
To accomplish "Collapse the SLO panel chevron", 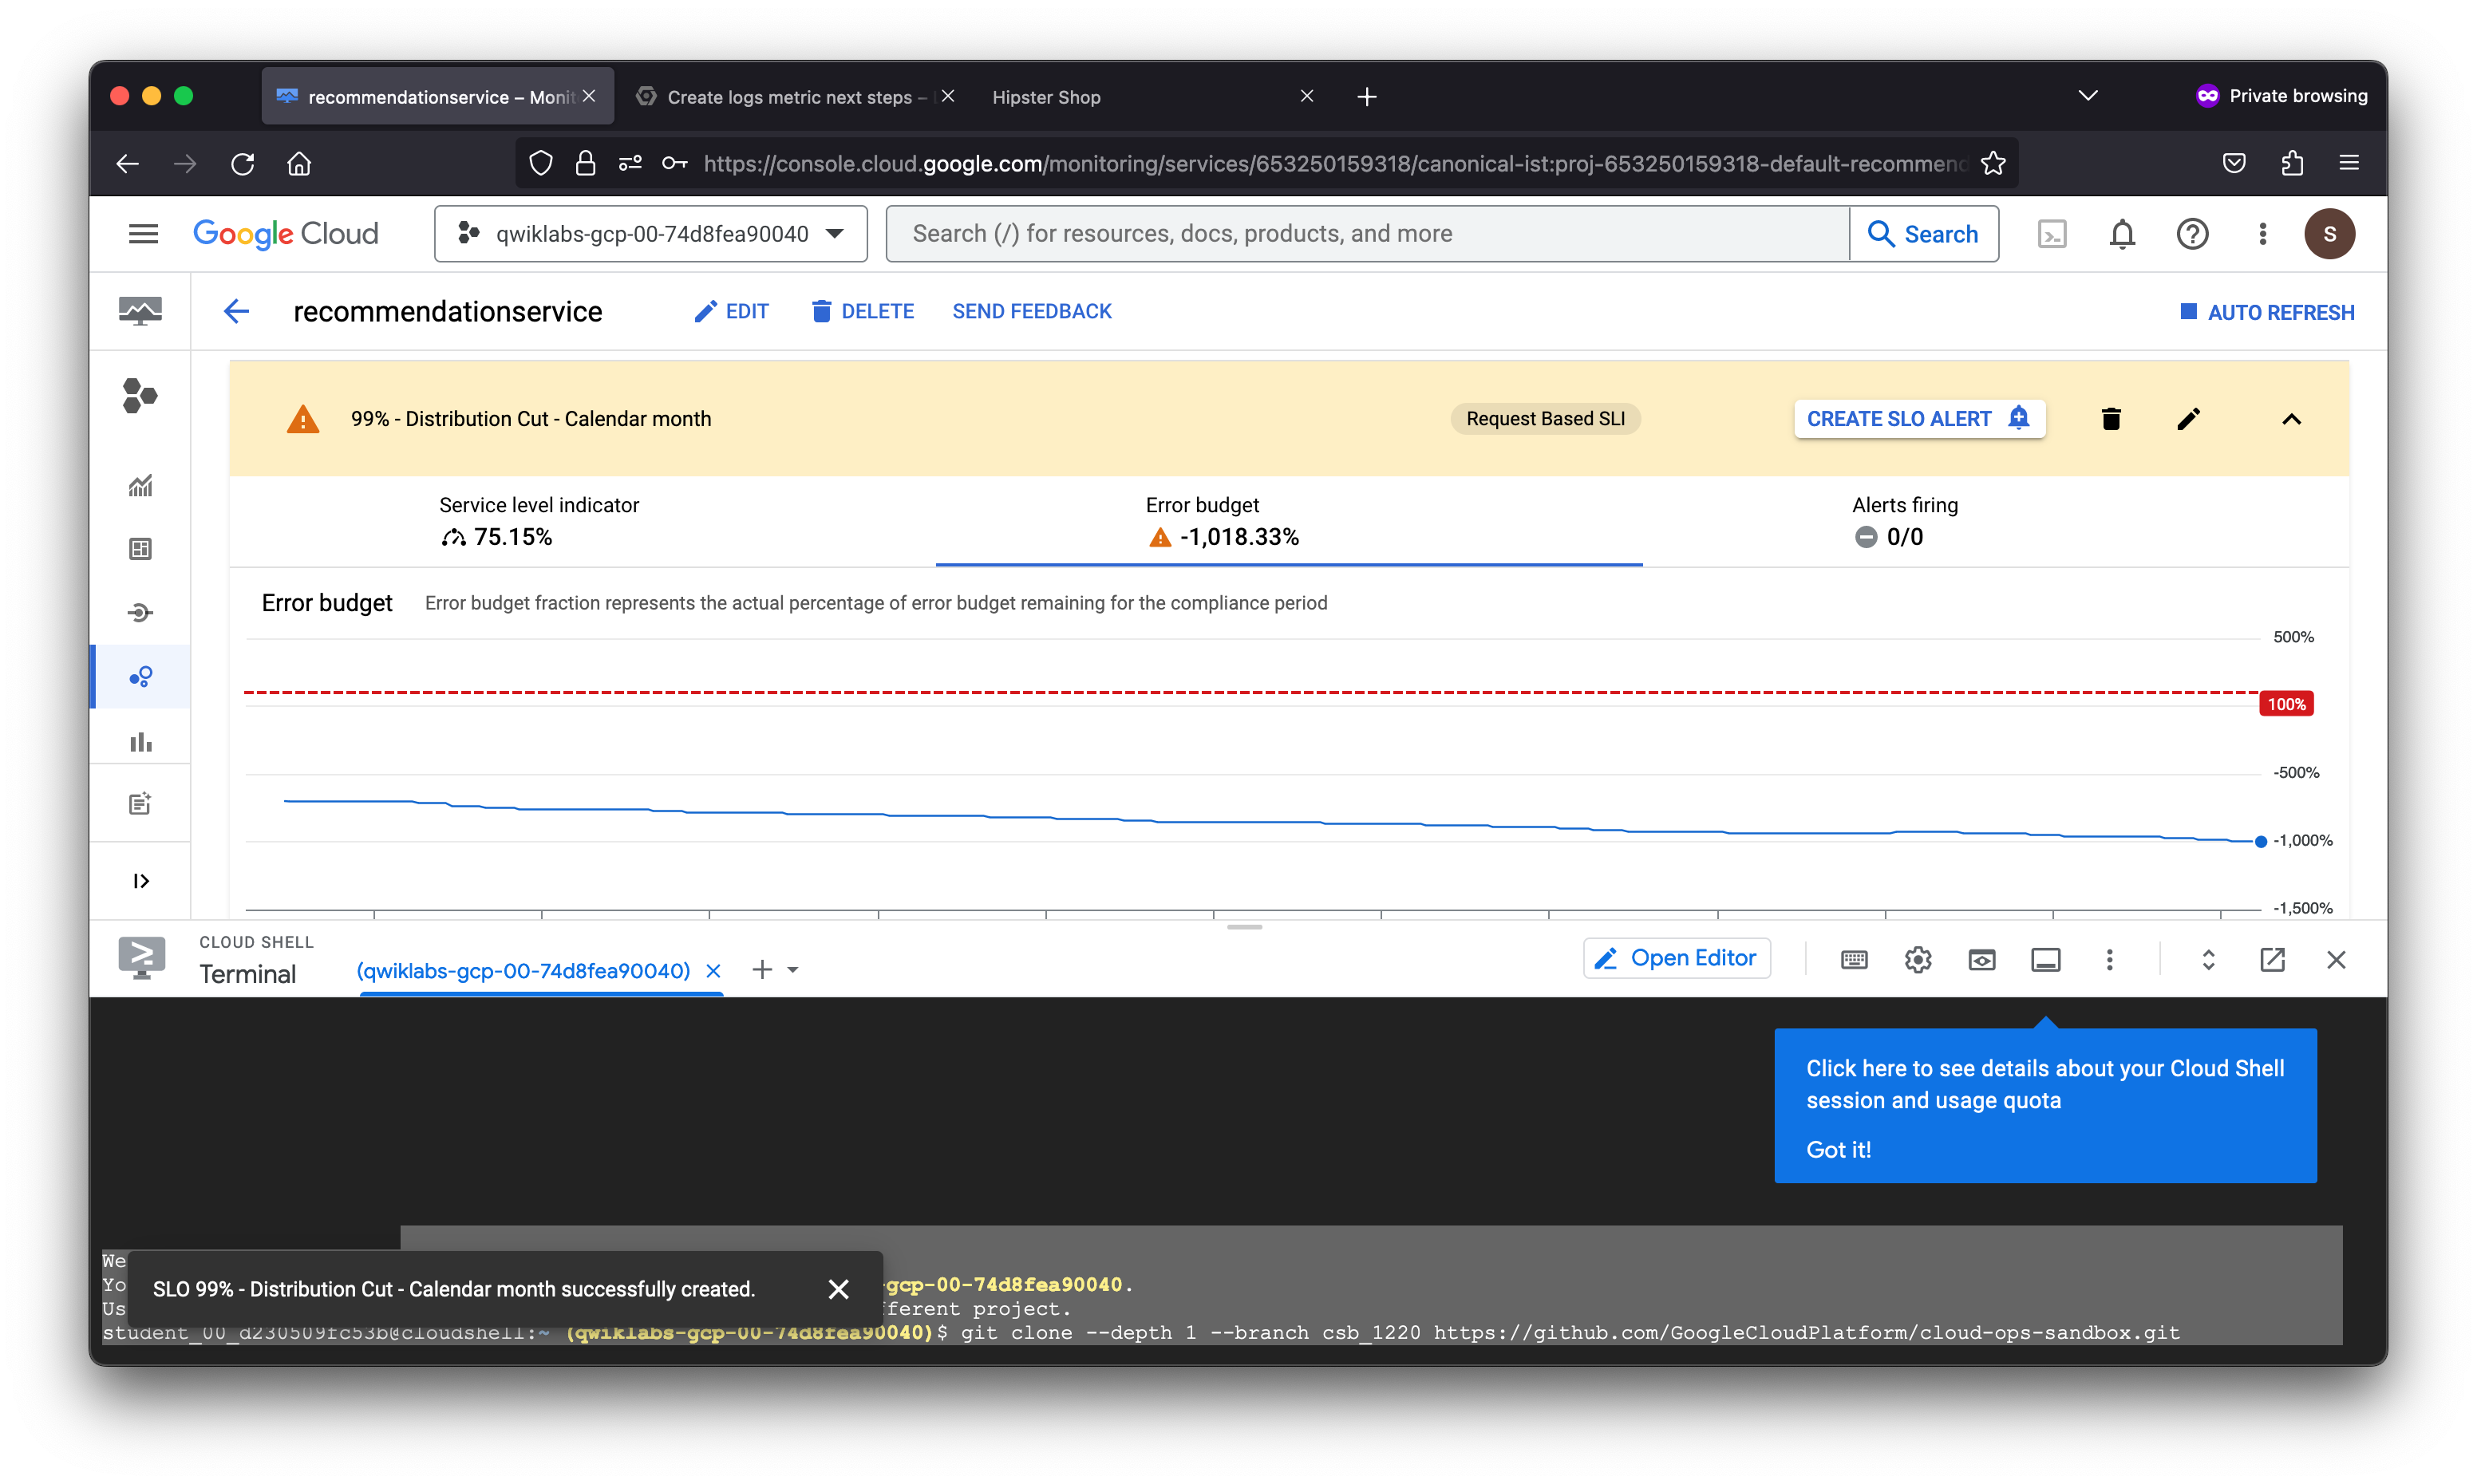I will 2291,419.
